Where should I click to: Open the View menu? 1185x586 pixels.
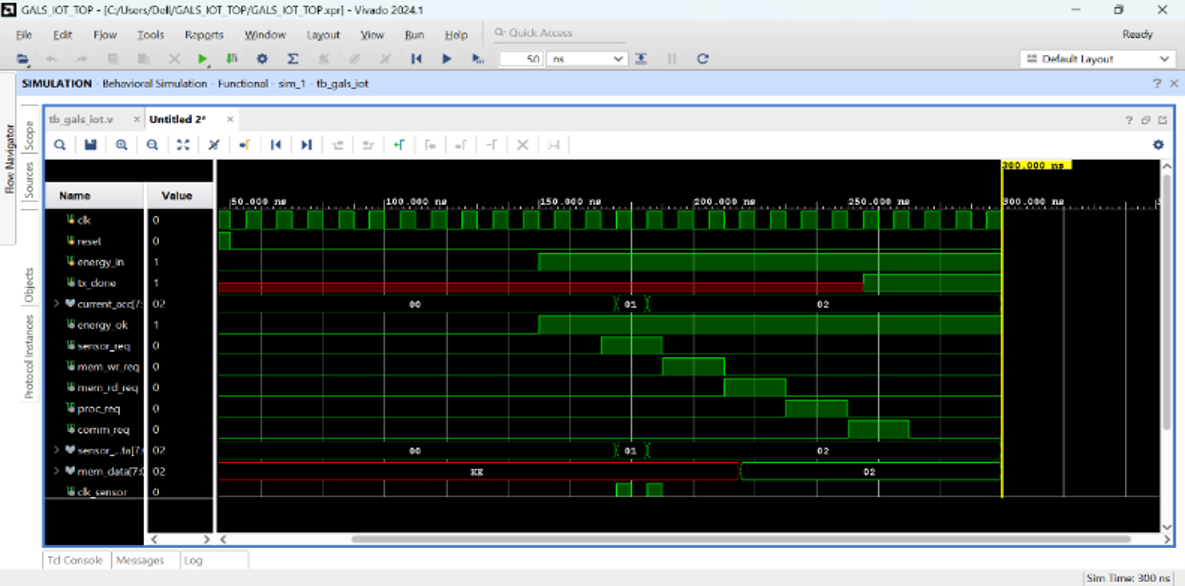pos(372,35)
